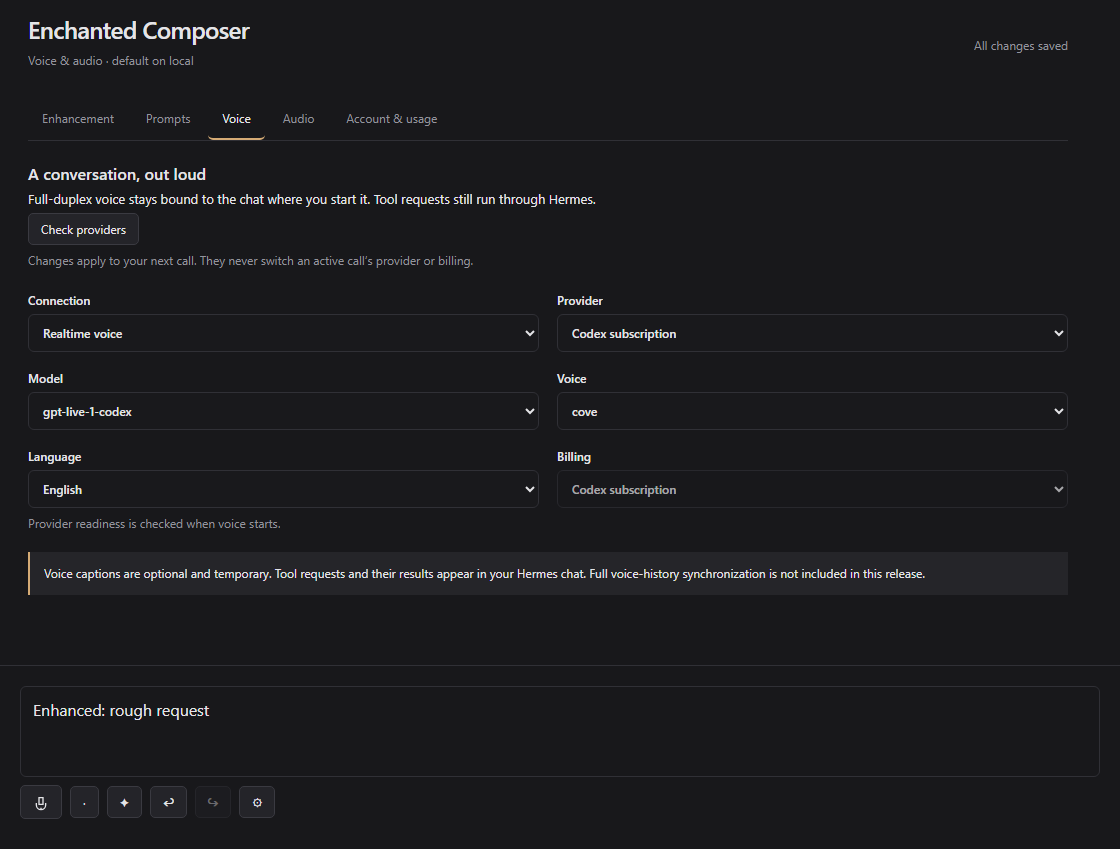Open the Billing dropdown
The image size is (1120, 849).
coord(812,489)
